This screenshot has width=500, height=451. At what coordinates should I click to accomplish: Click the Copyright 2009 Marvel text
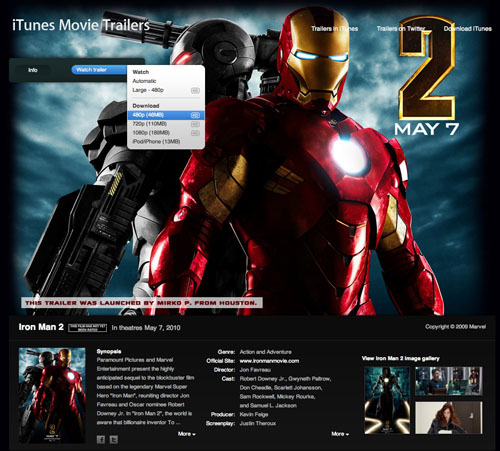pos(455,327)
